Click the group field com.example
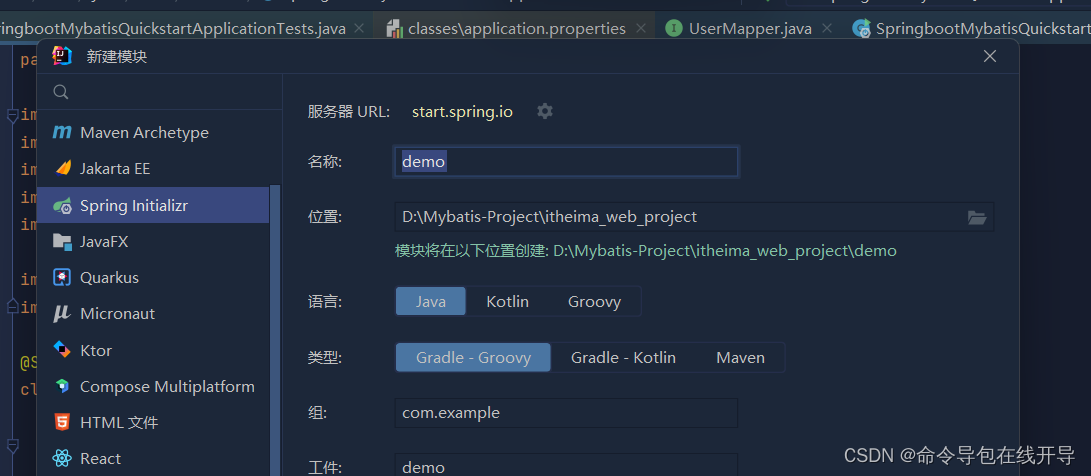 pos(566,413)
